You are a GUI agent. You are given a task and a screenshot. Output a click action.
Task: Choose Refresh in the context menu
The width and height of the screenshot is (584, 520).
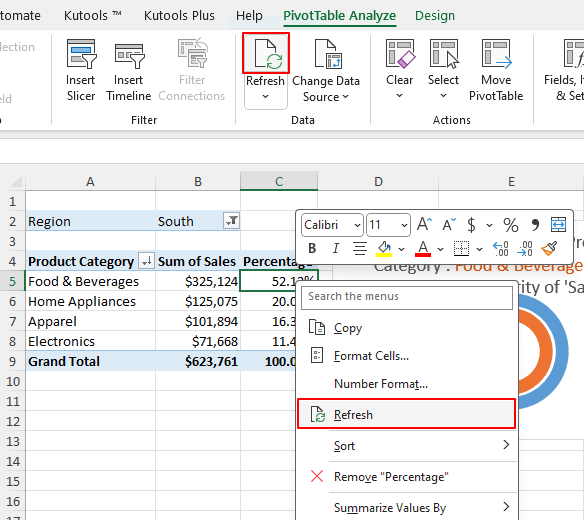pos(407,414)
